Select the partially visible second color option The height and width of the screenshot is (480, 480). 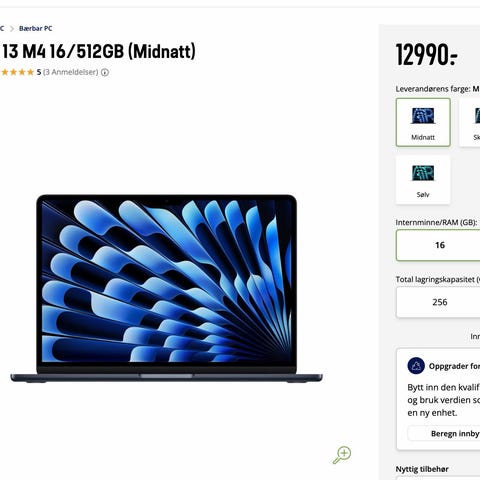pos(470,122)
